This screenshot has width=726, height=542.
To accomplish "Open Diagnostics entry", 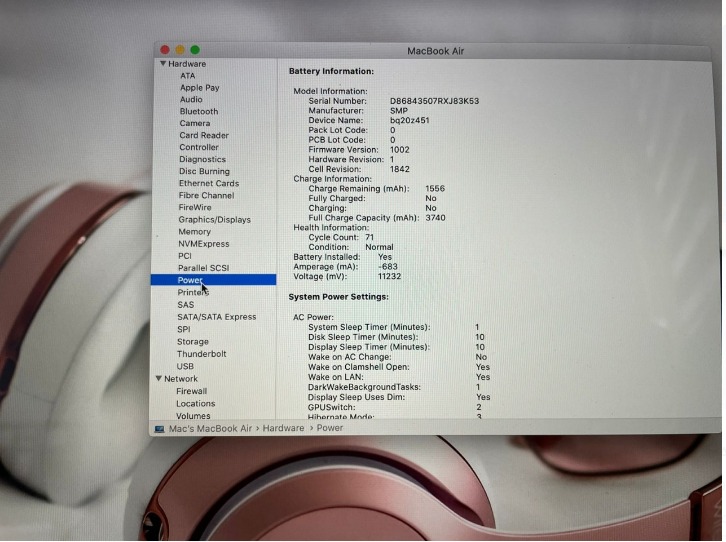I will 202,159.
